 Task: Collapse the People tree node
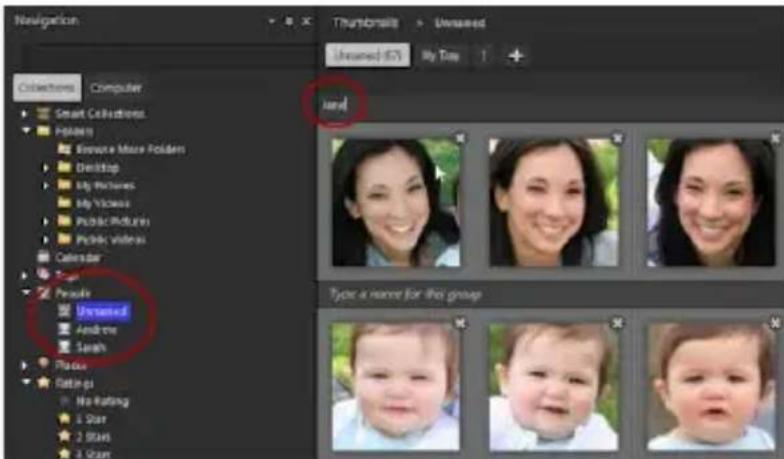coord(25,293)
